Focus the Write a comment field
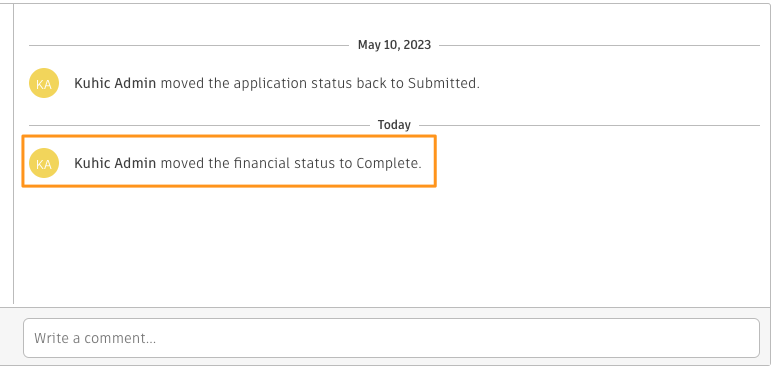 click(x=391, y=338)
